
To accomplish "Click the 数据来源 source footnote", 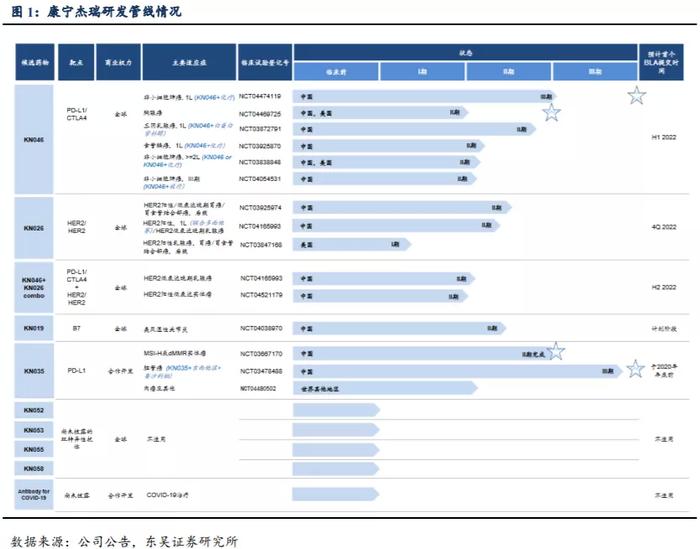I will coord(124,541).
